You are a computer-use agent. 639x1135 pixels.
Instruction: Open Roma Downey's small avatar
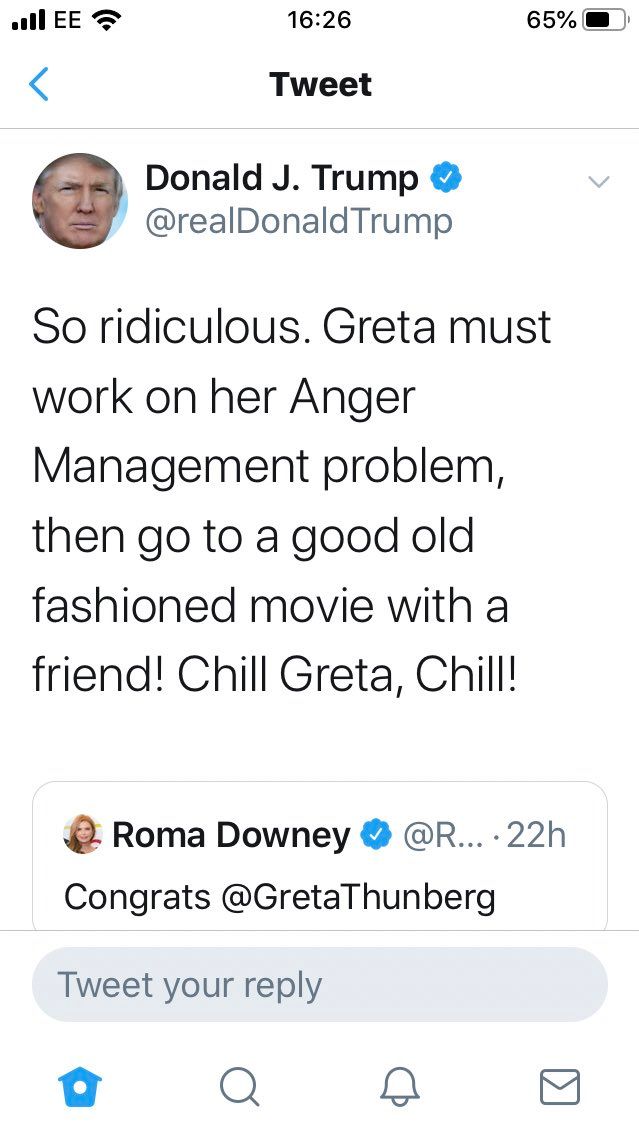pyautogui.click(x=82, y=834)
